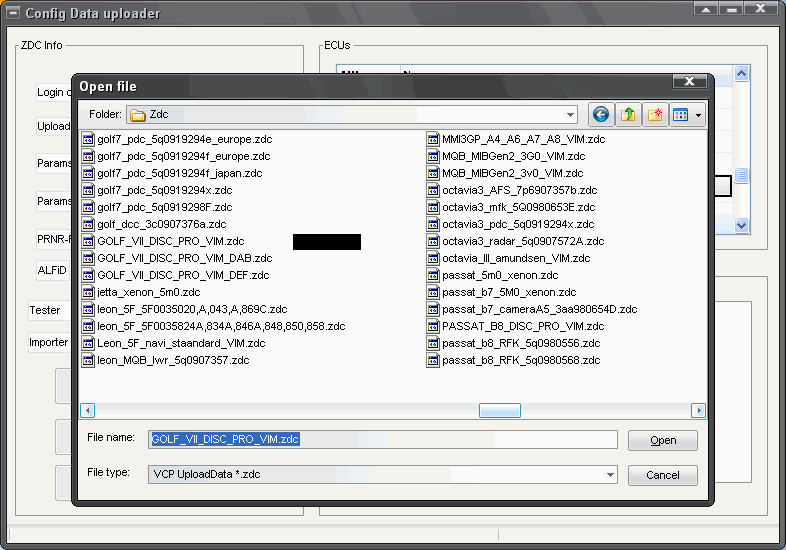Select file passat_b8_RFK_5q0980568.zdc

pos(521,361)
